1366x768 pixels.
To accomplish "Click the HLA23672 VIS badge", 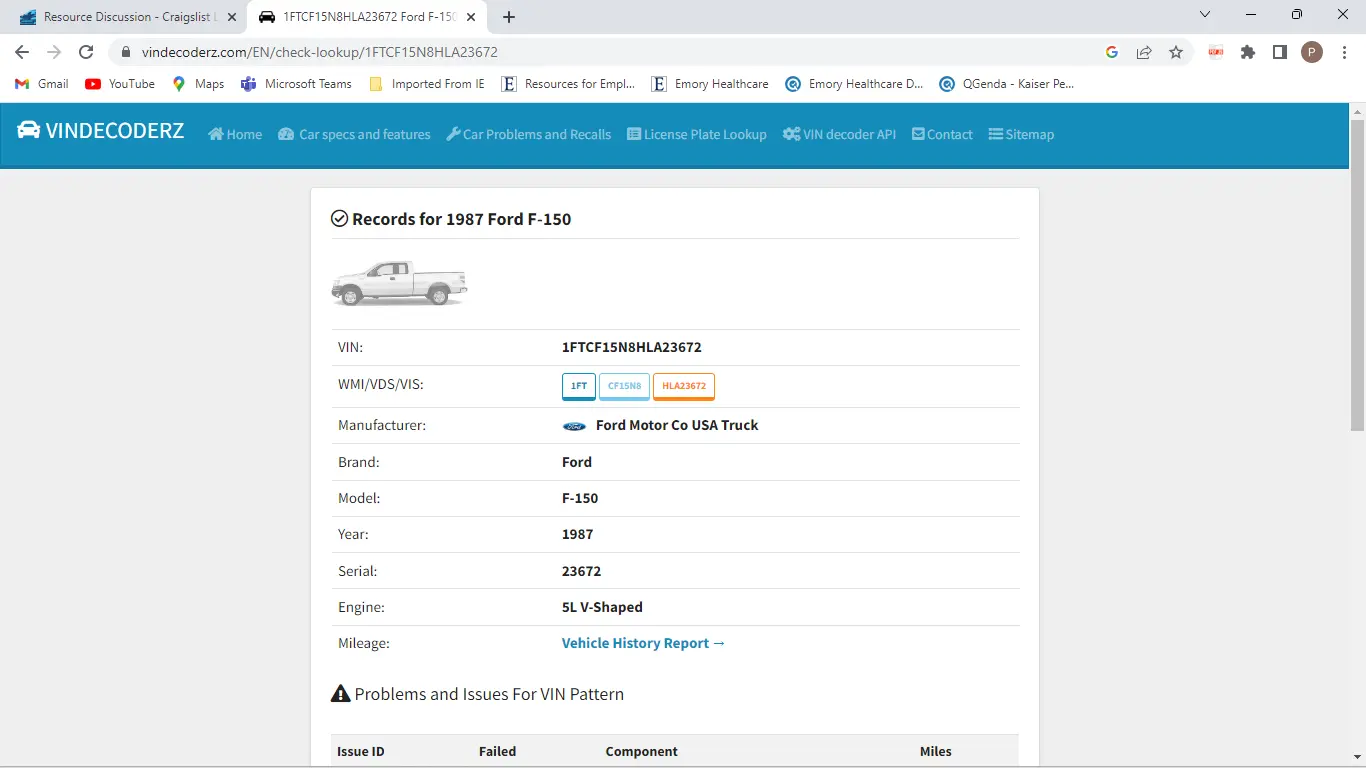I will click(684, 386).
